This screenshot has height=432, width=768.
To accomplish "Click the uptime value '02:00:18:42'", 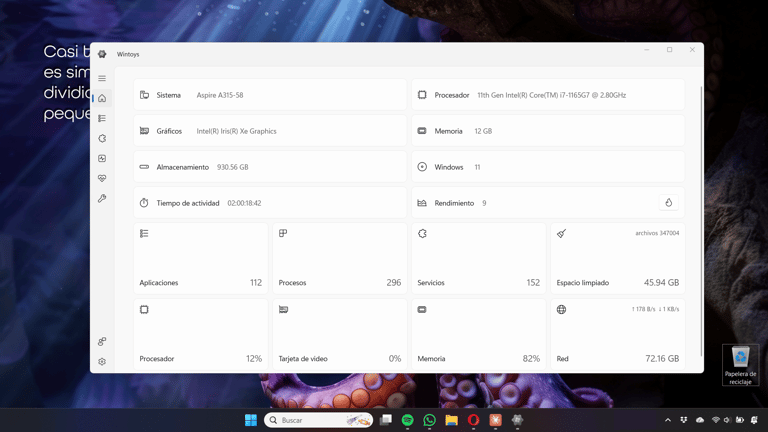I will coord(244,203).
